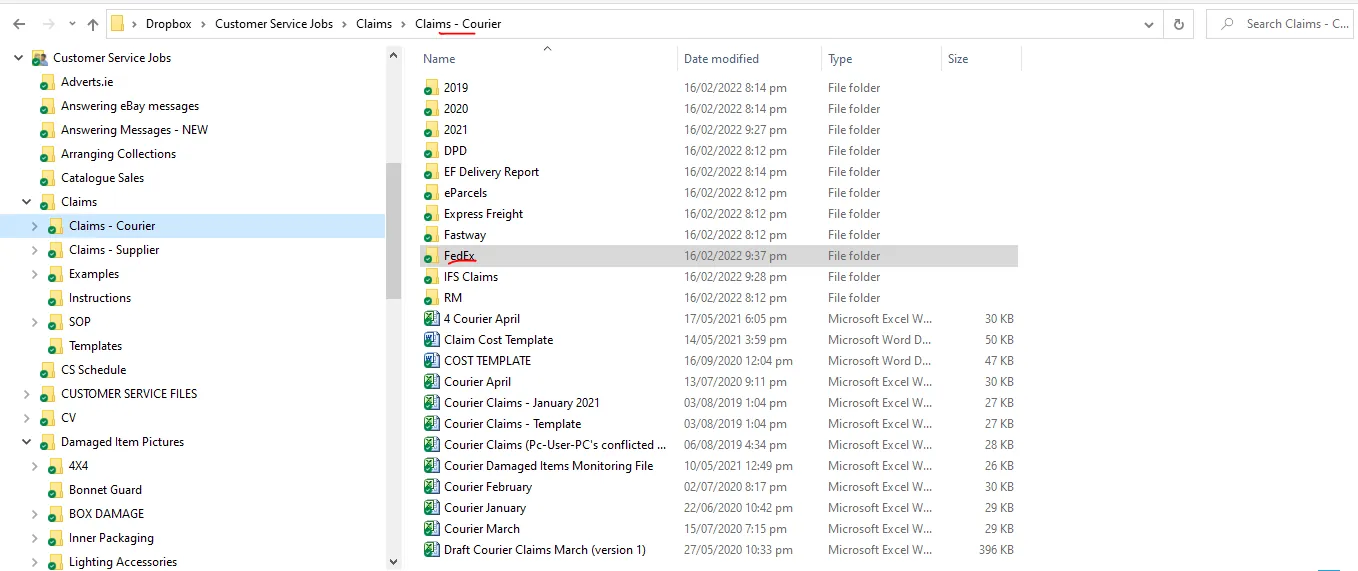Select Draft Courier Claims March (version 1)
Image resolution: width=1358 pixels, height=571 pixels.
click(545, 550)
